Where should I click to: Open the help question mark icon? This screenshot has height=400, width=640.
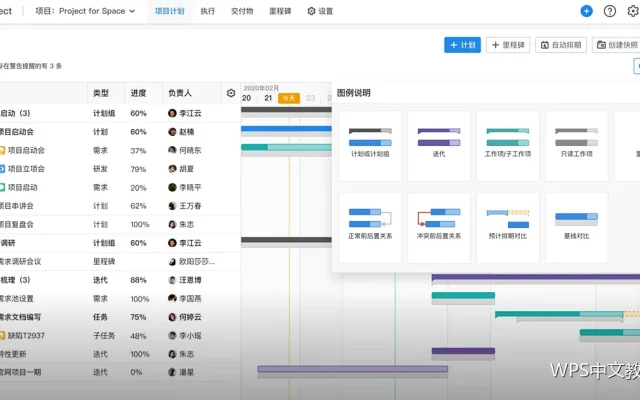609,11
